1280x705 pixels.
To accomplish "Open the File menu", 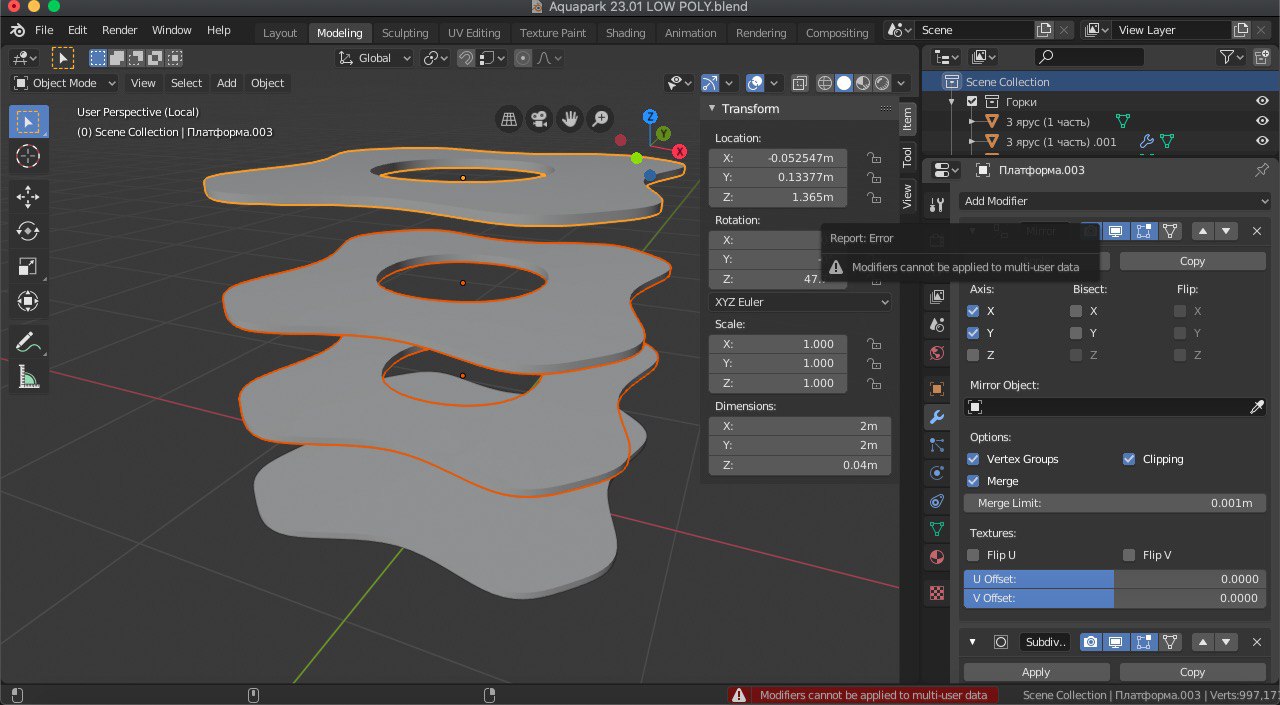I will [44, 31].
